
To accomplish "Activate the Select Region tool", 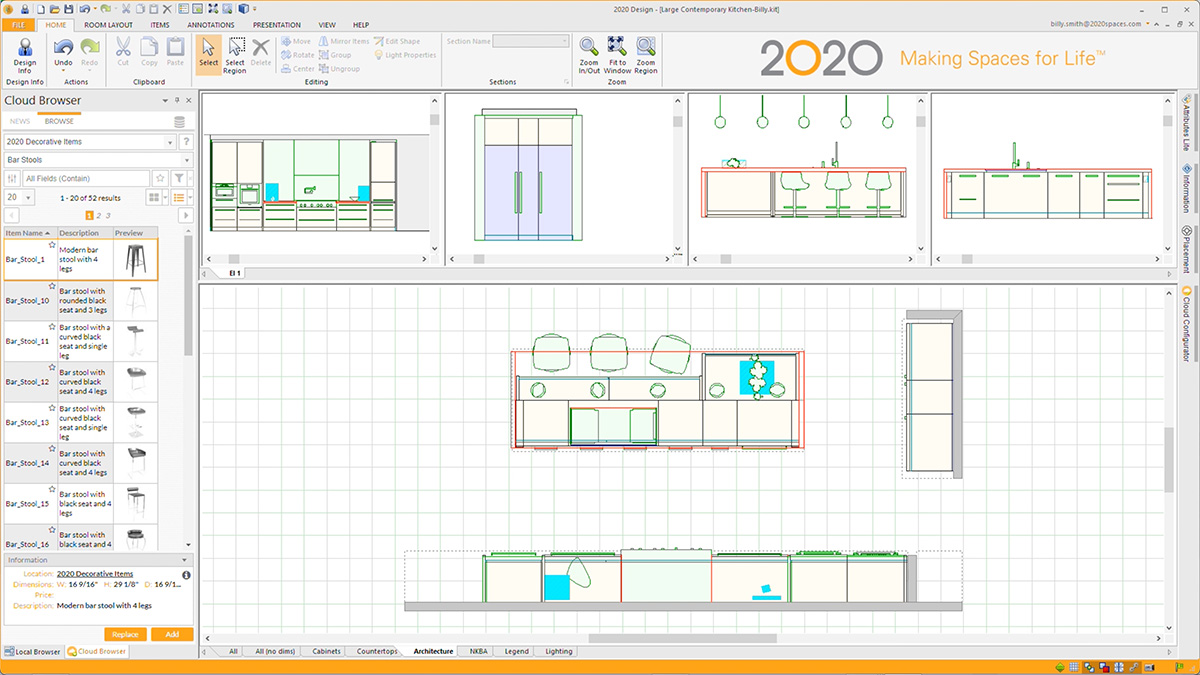I will pyautogui.click(x=235, y=54).
